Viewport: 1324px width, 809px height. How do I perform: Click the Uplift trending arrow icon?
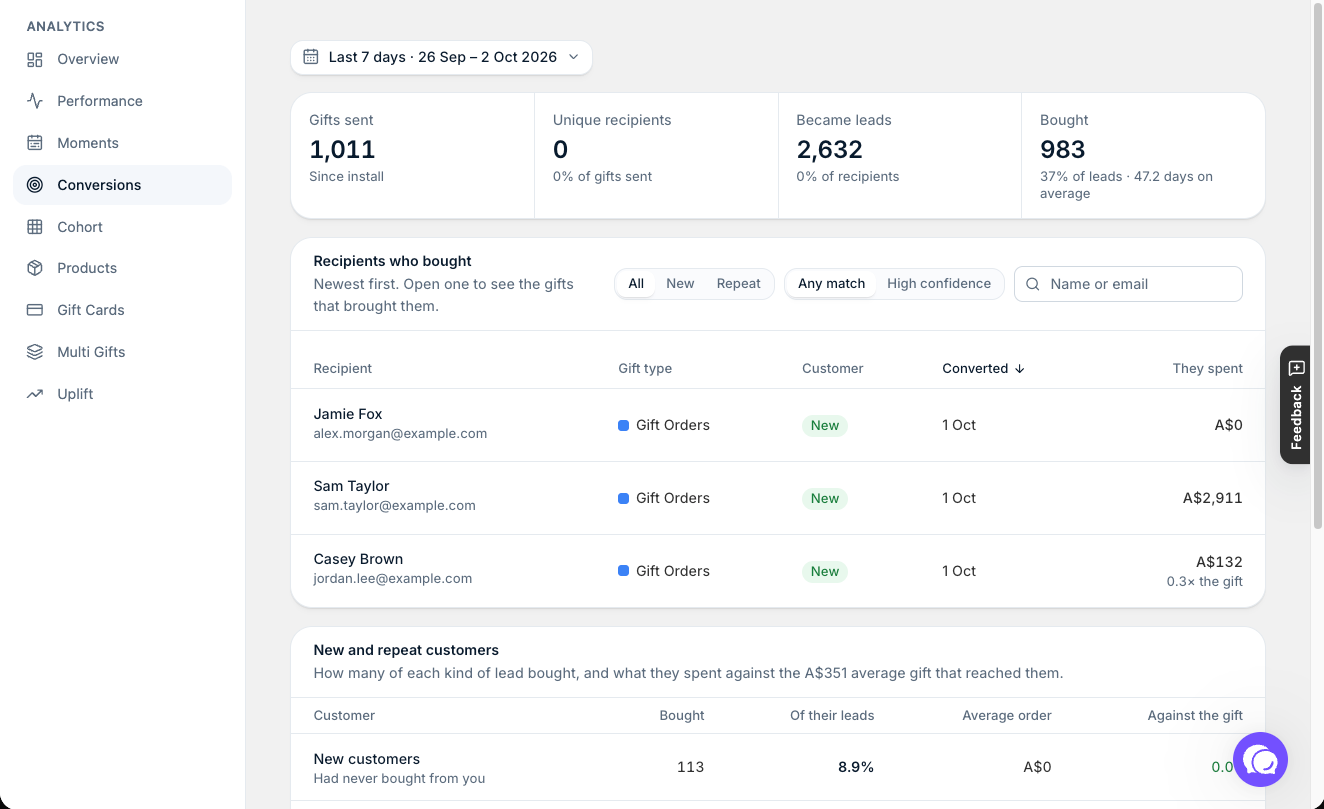tap(35, 394)
